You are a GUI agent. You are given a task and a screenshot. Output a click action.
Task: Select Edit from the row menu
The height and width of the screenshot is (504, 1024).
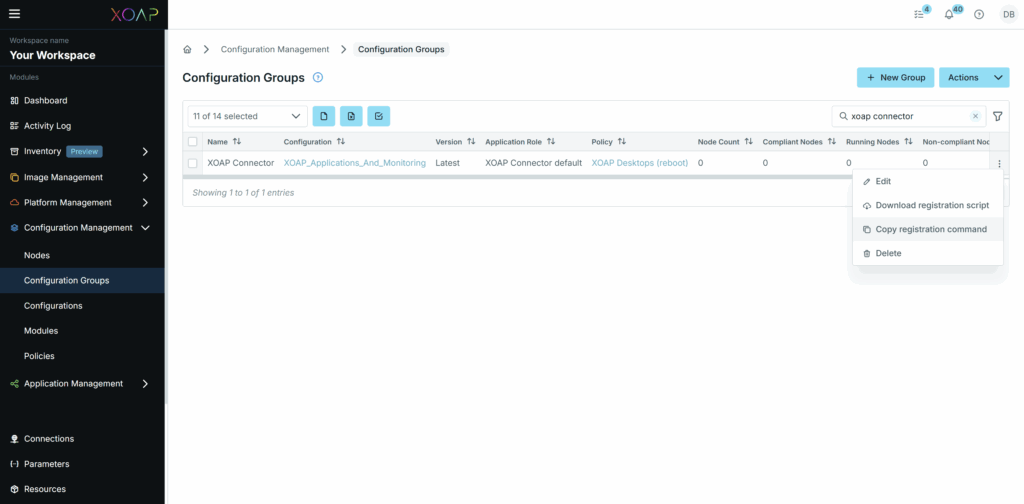(x=927, y=181)
